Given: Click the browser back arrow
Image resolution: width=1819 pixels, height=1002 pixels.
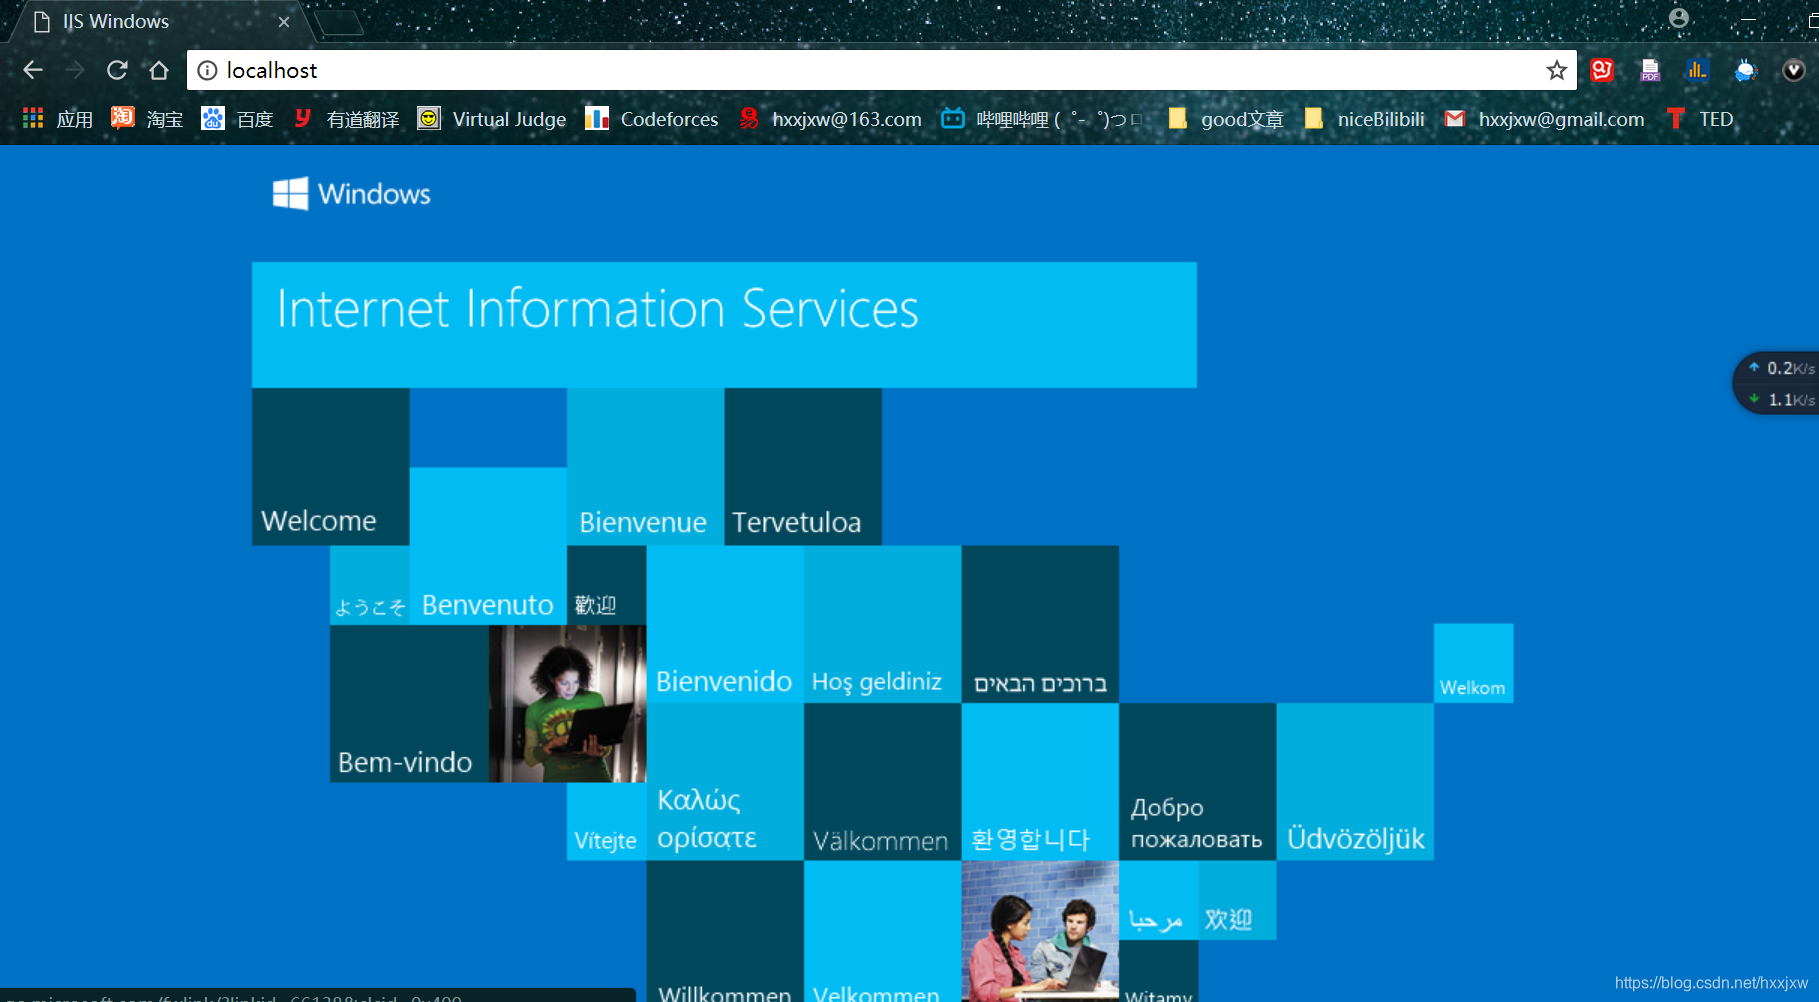Looking at the screenshot, I should [x=33, y=70].
